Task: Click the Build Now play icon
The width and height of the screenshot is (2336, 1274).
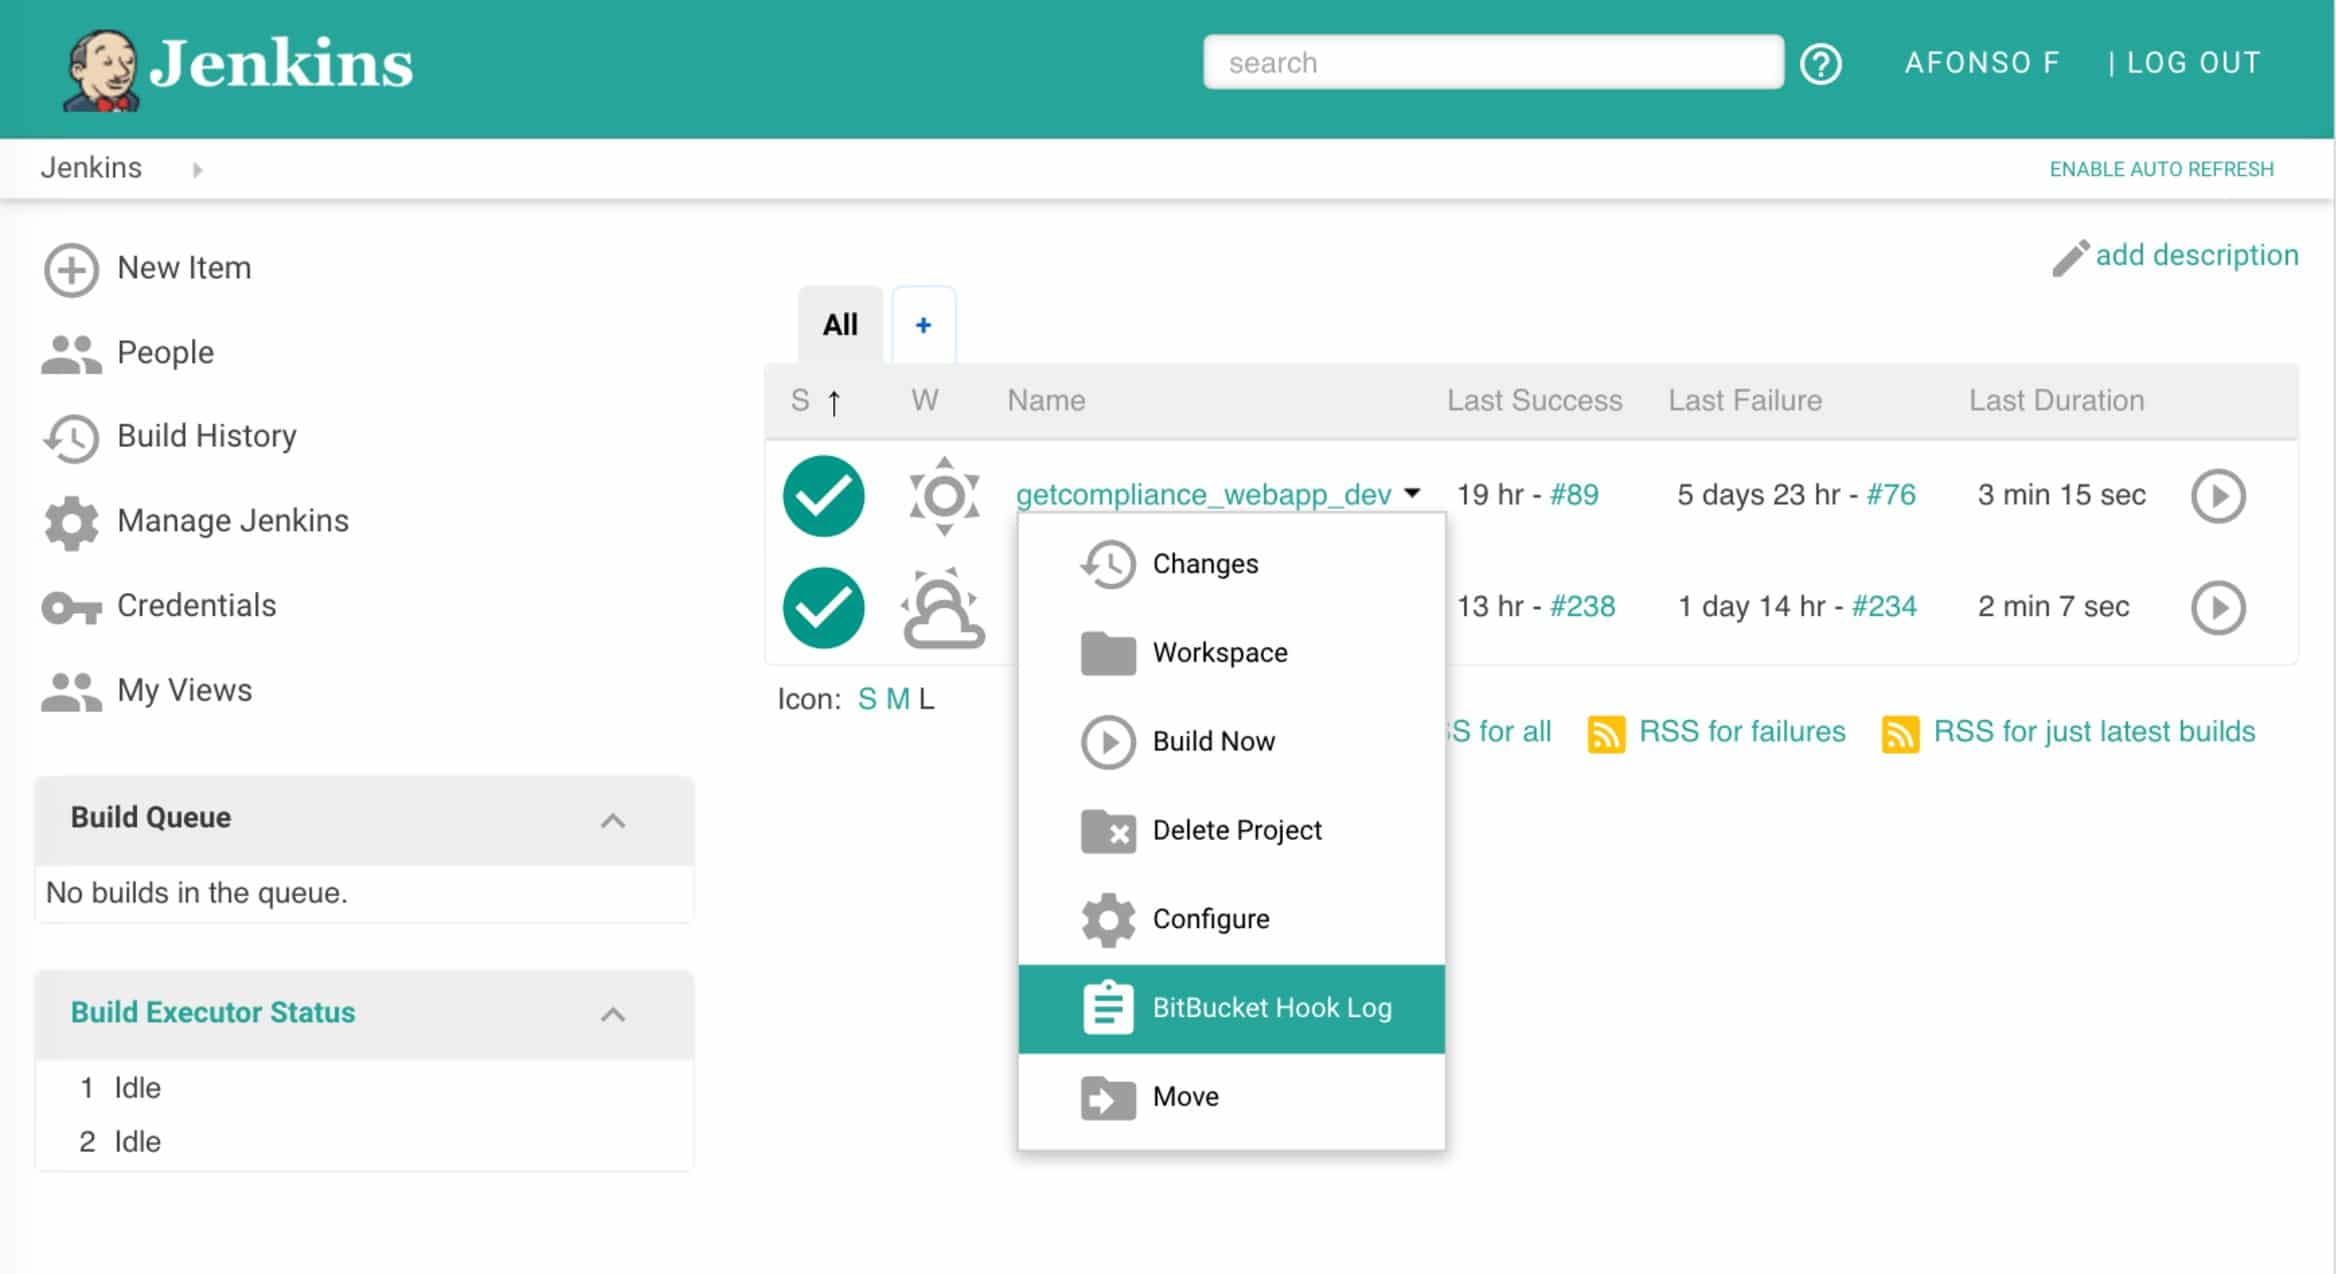Action: (x=1109, y=741)
